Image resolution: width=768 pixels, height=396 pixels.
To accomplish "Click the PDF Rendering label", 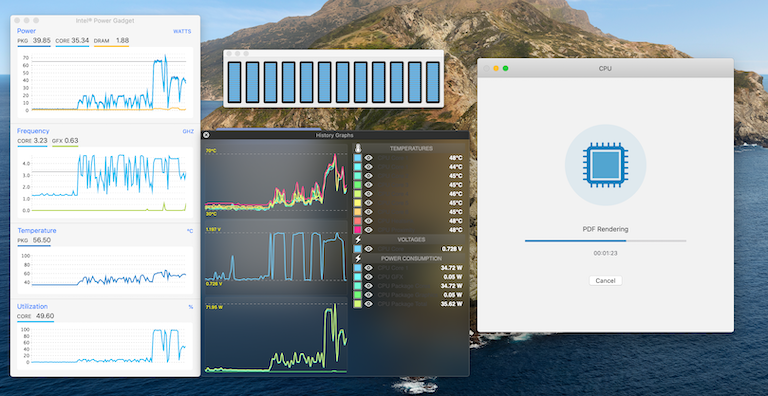I will [x=605, y=229].
